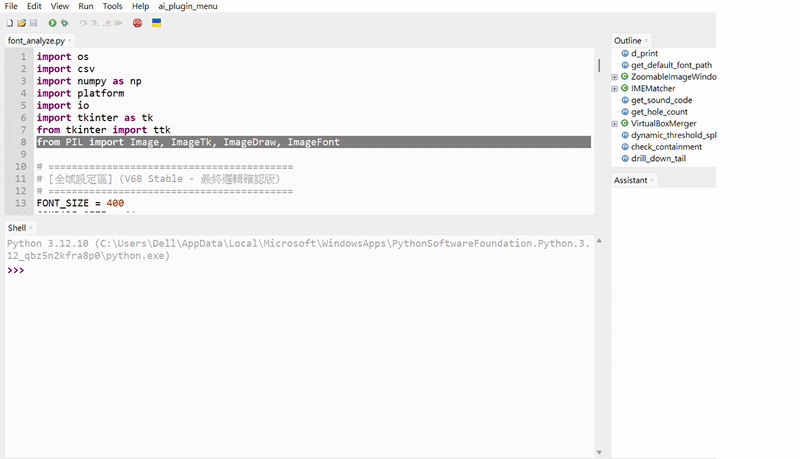
Task: Select drill_down_tail in Outline panel
Action: pyautogui.click(x=658, y=159)
